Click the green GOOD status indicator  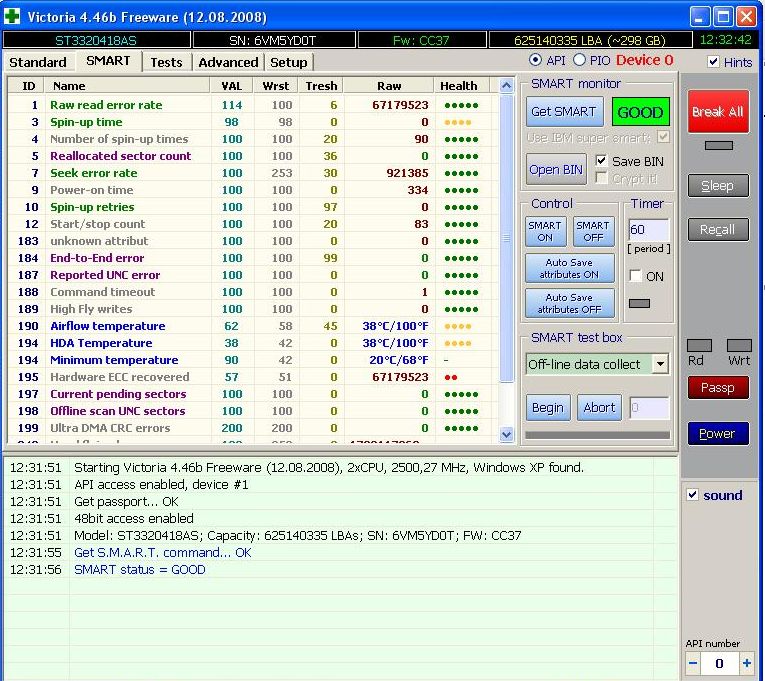[x=640, y=112]
